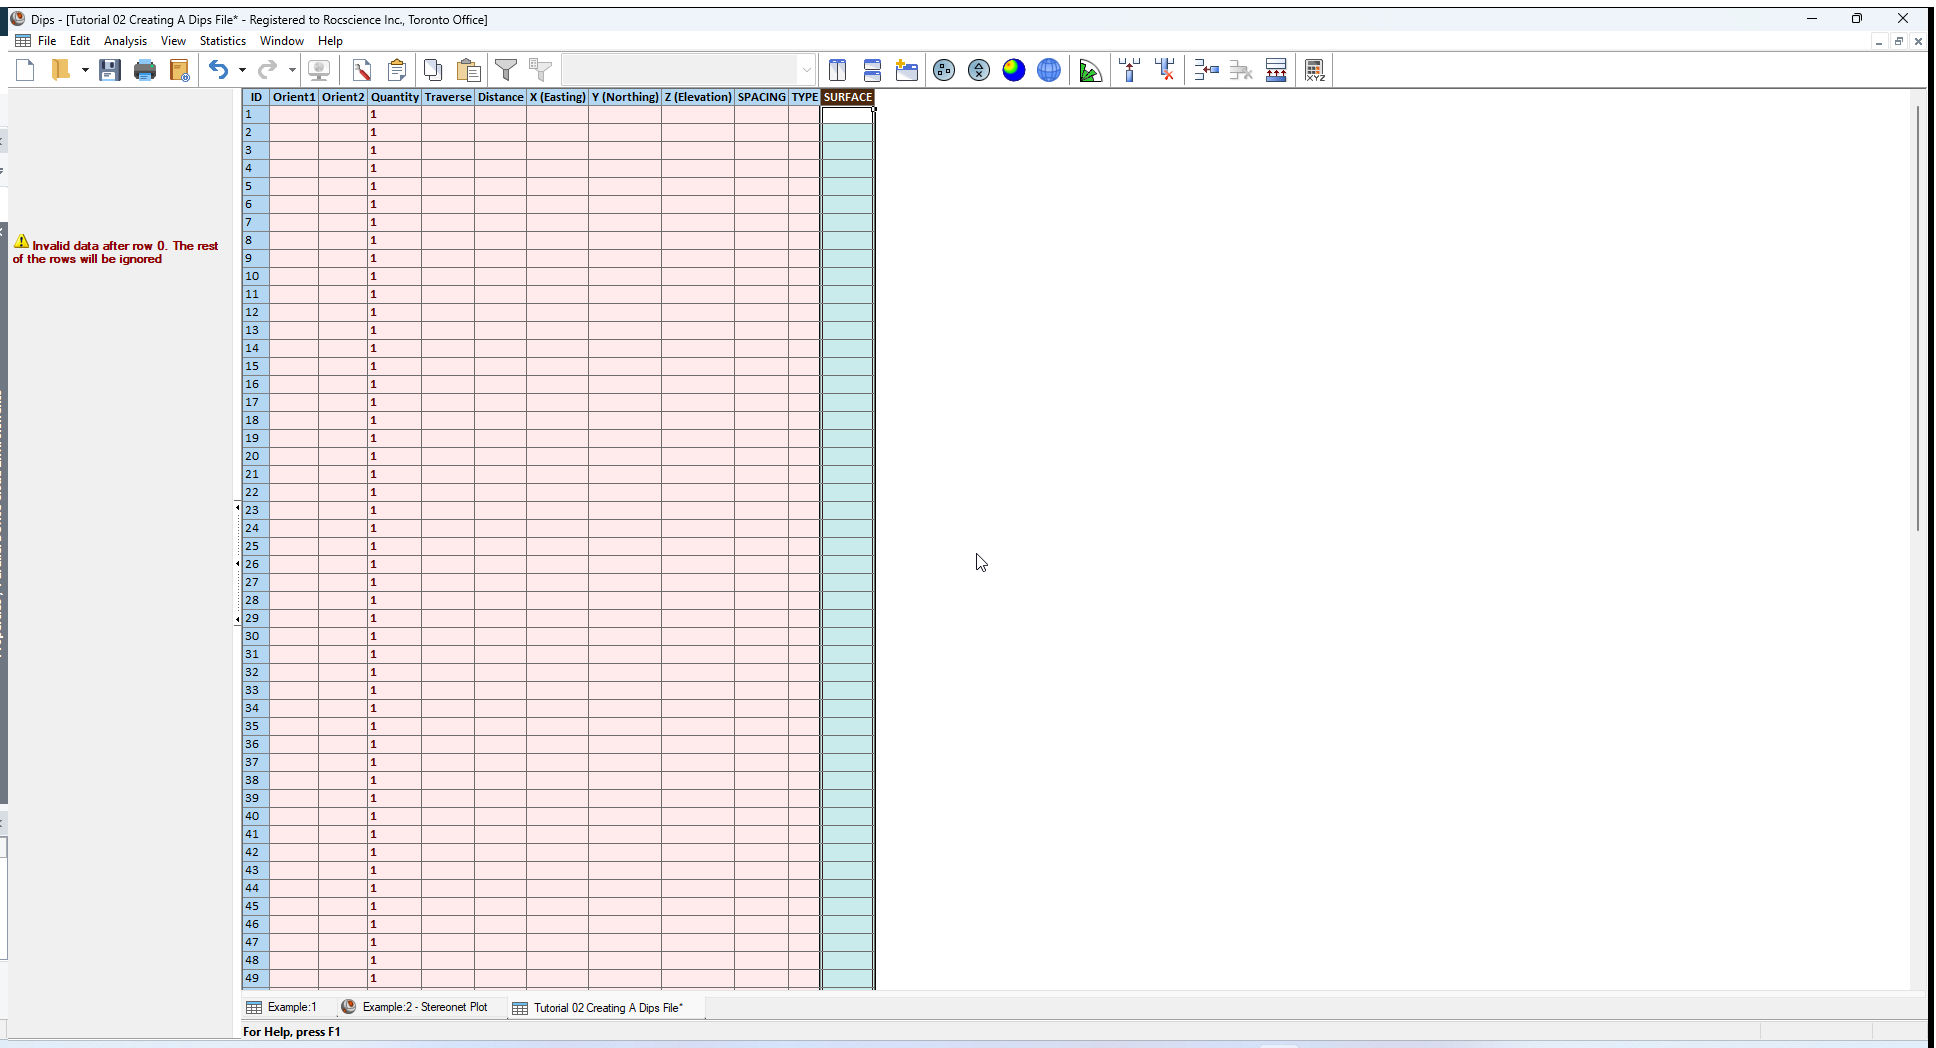Click the greyed remove column icon

coord(1241,70)
